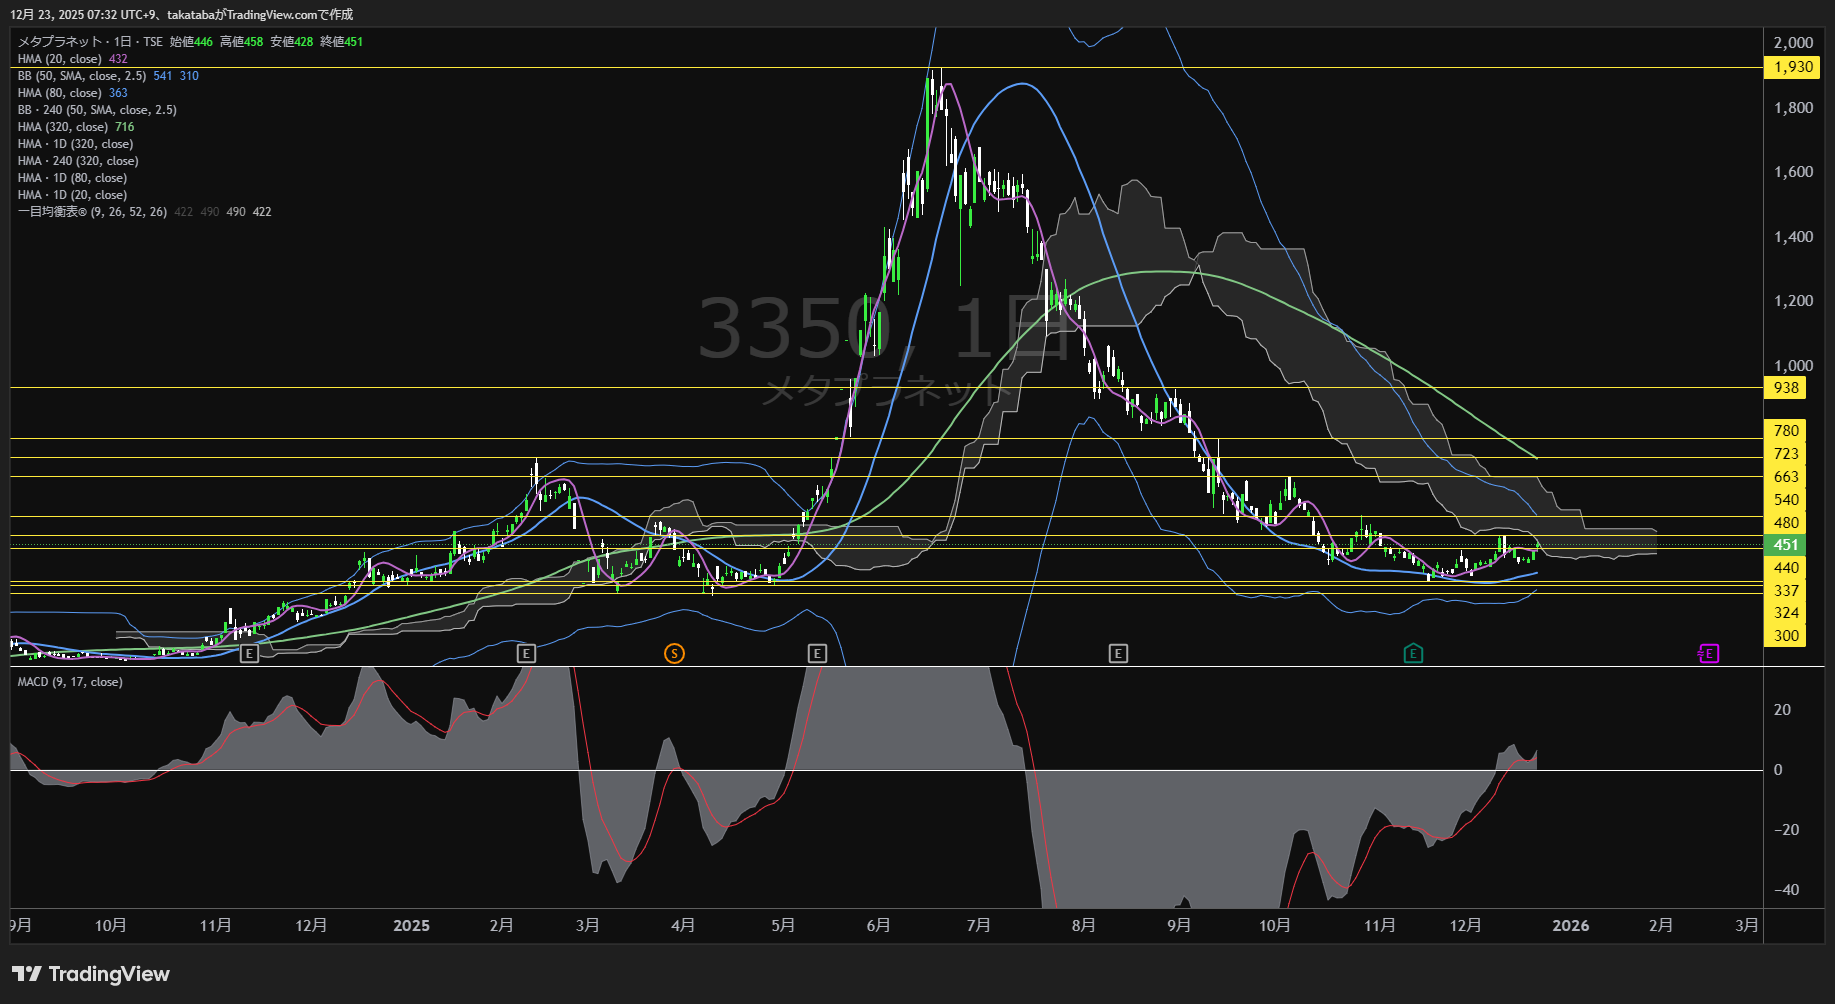
Task: Click the 300 yellow price label
Action: pos(1786,636)
